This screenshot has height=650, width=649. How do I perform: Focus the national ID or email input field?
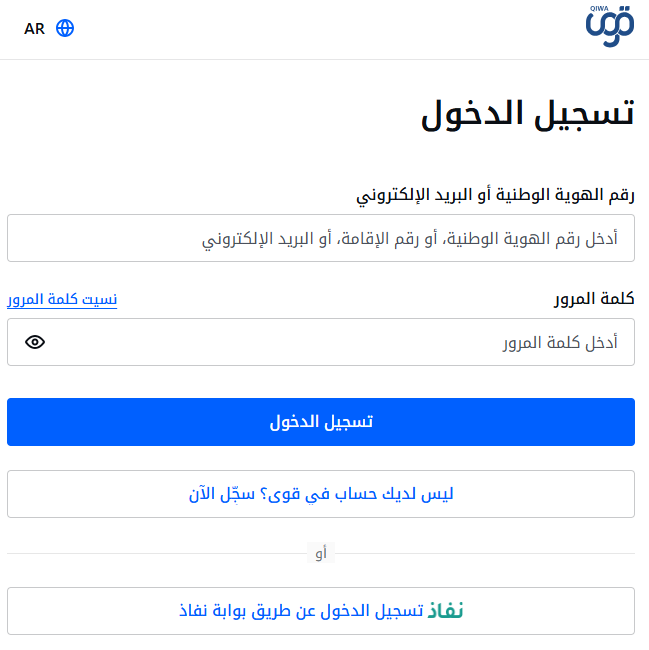click(321, 238)
